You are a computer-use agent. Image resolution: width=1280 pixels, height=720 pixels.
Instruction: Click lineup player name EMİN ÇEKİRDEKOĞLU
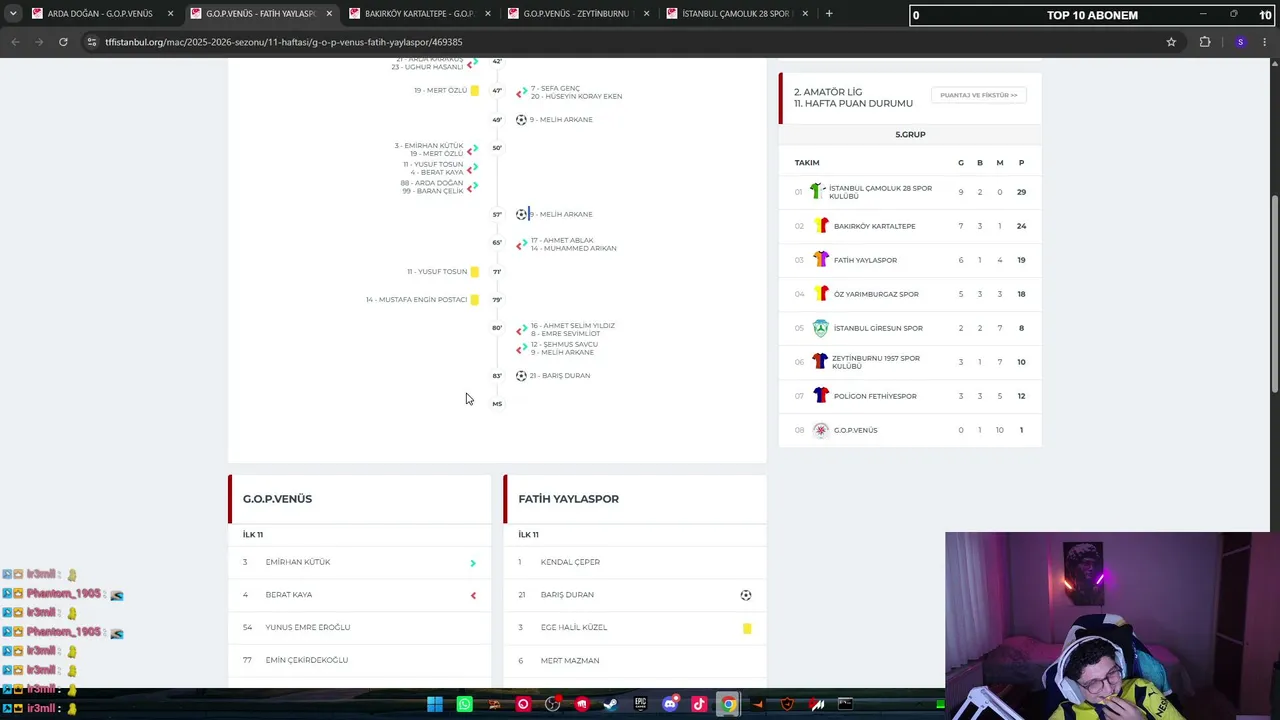pos(307,661)
